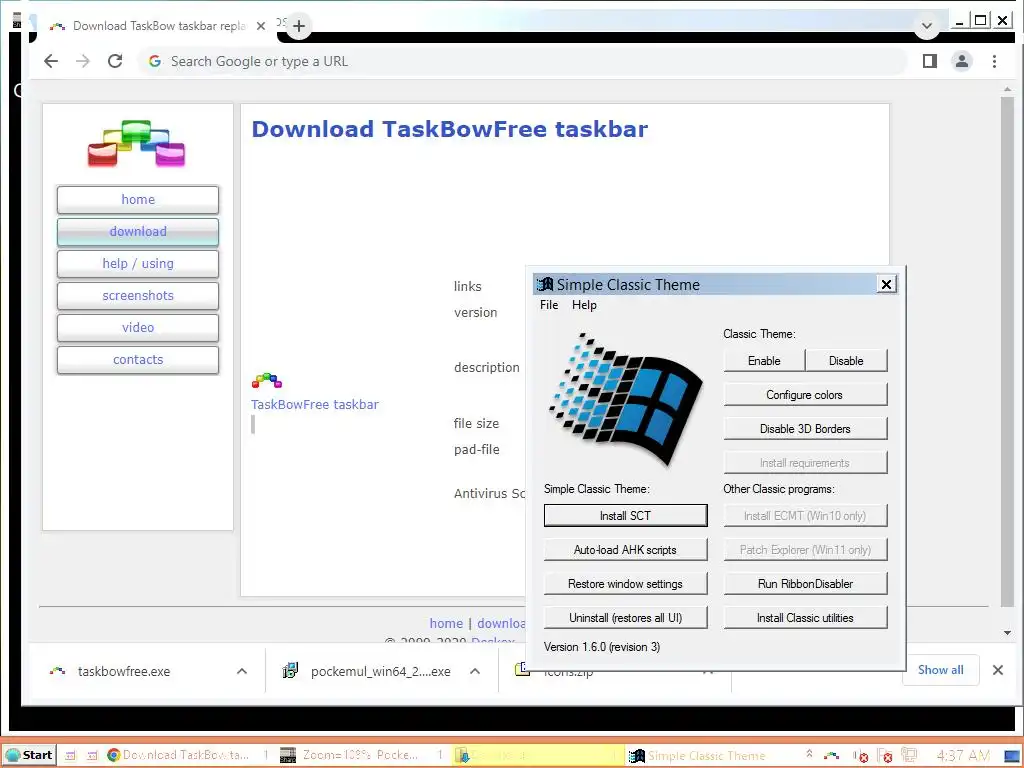The height and width of the screenshot is (768, 1024).
Task: Click the Enable classic theme button
Action: pyautogui.click(x=764, y=361)
